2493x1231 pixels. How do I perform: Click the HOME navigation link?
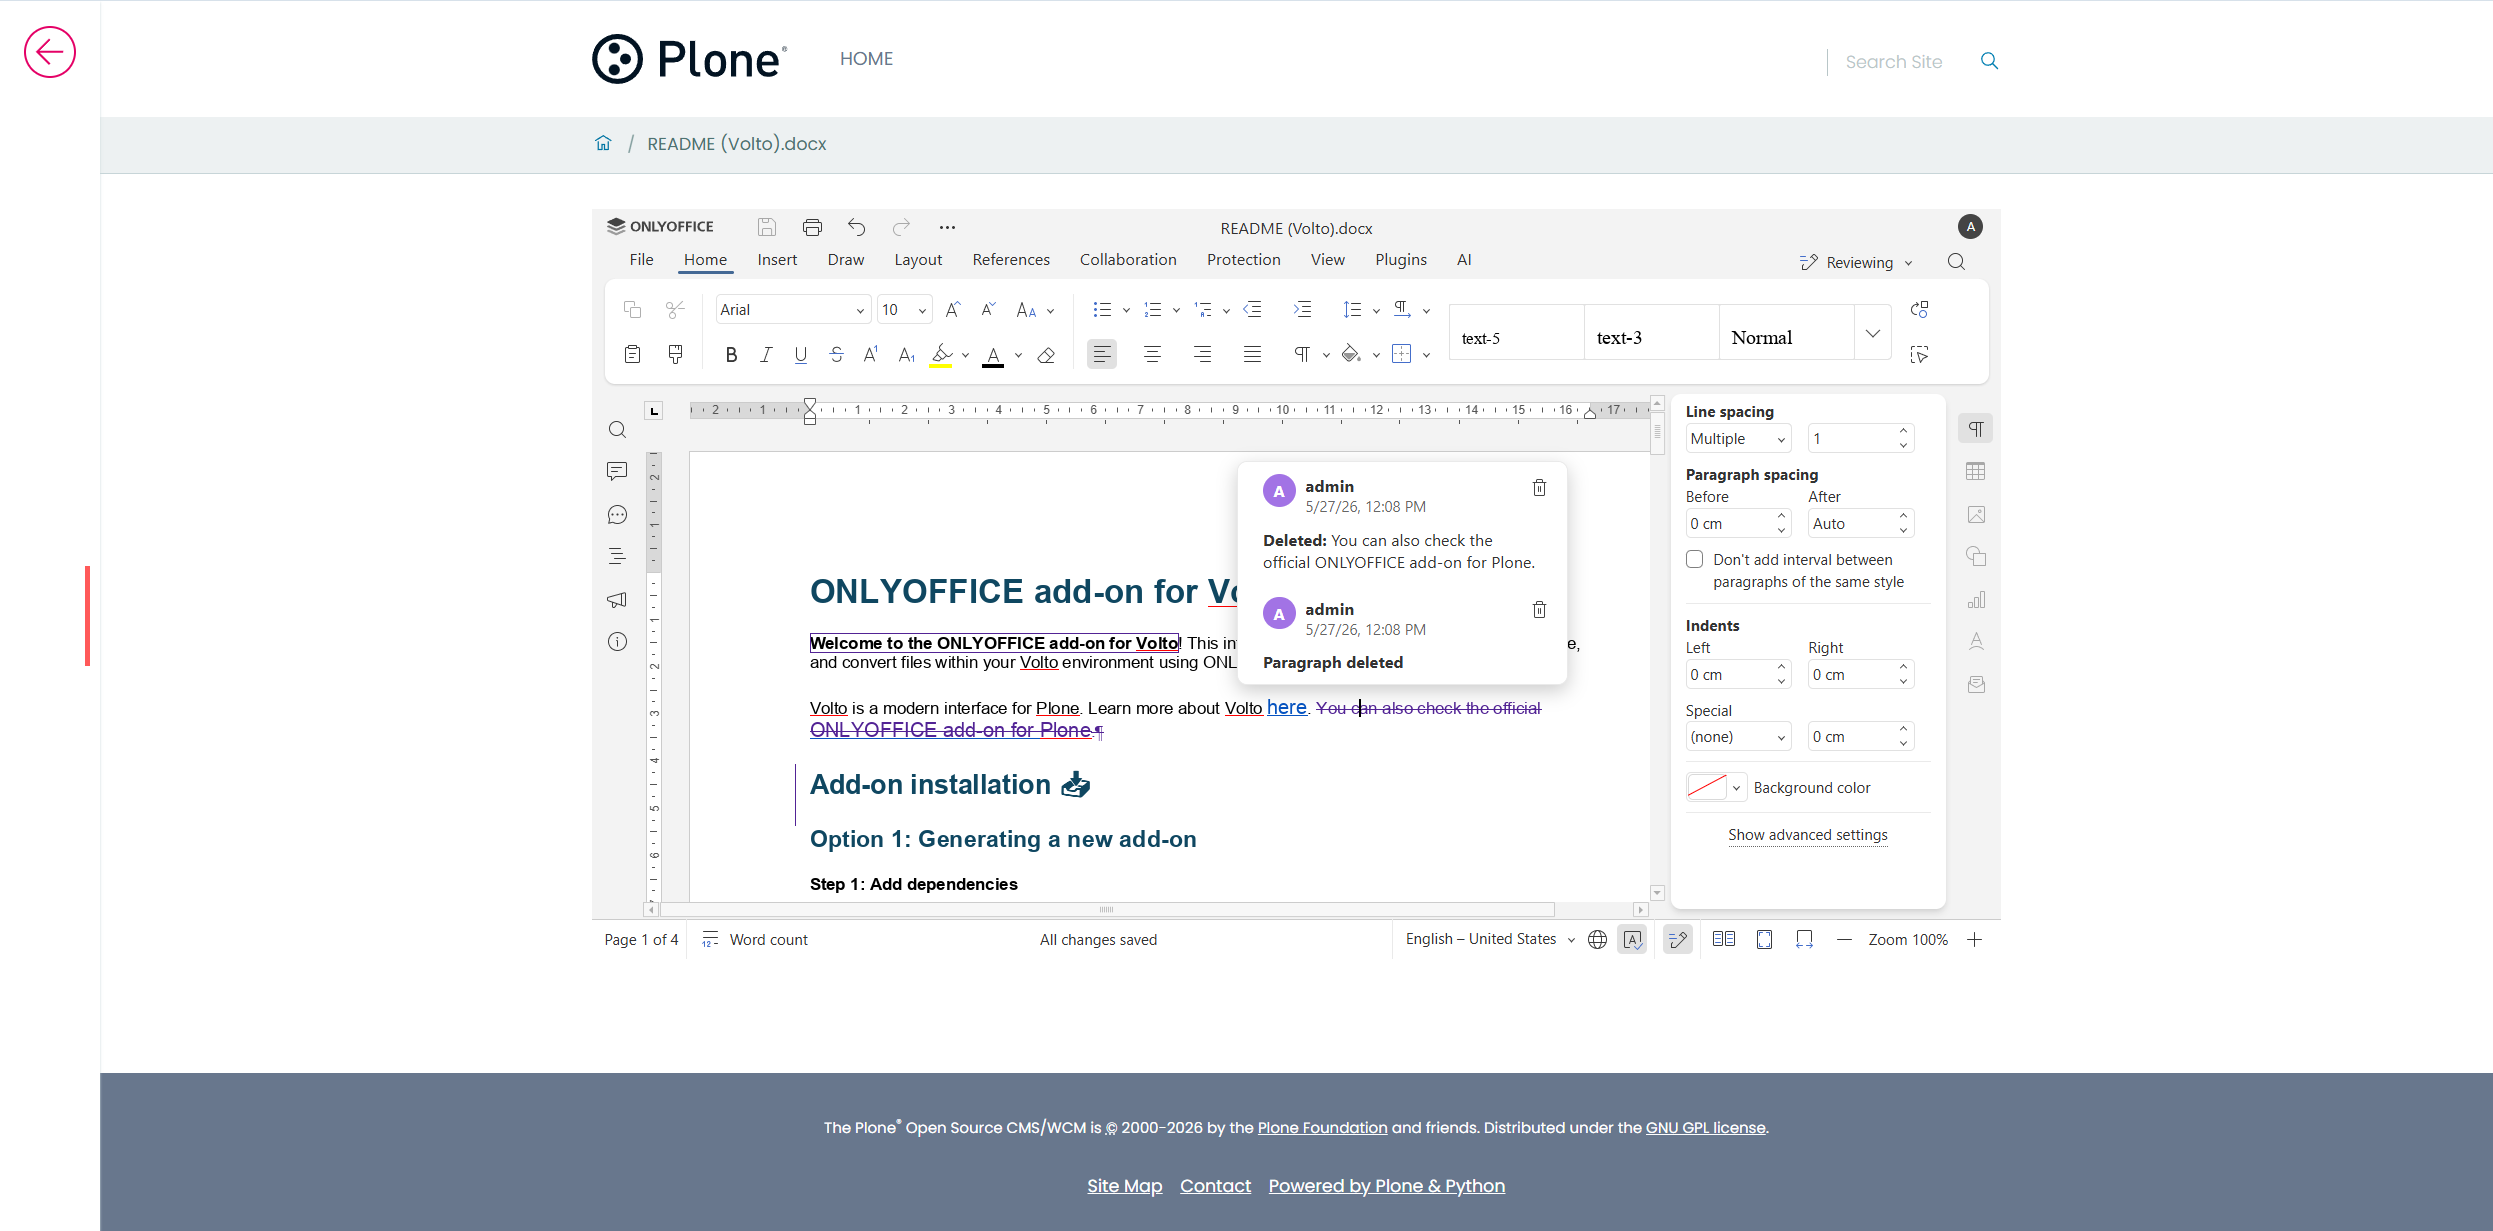click(x=866, y=59)
